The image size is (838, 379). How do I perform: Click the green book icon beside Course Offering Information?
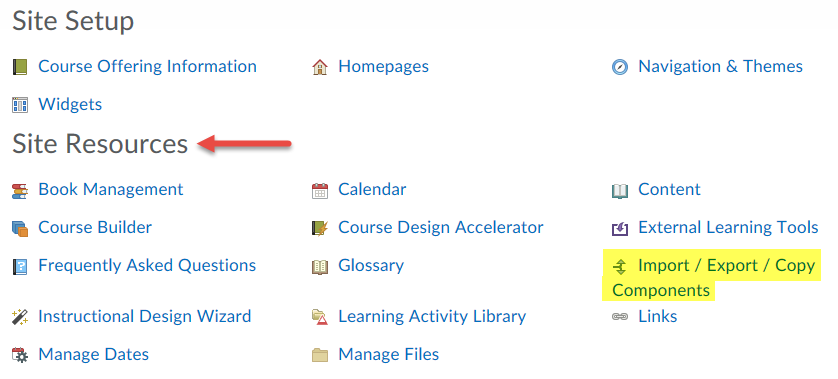(20, 67)
